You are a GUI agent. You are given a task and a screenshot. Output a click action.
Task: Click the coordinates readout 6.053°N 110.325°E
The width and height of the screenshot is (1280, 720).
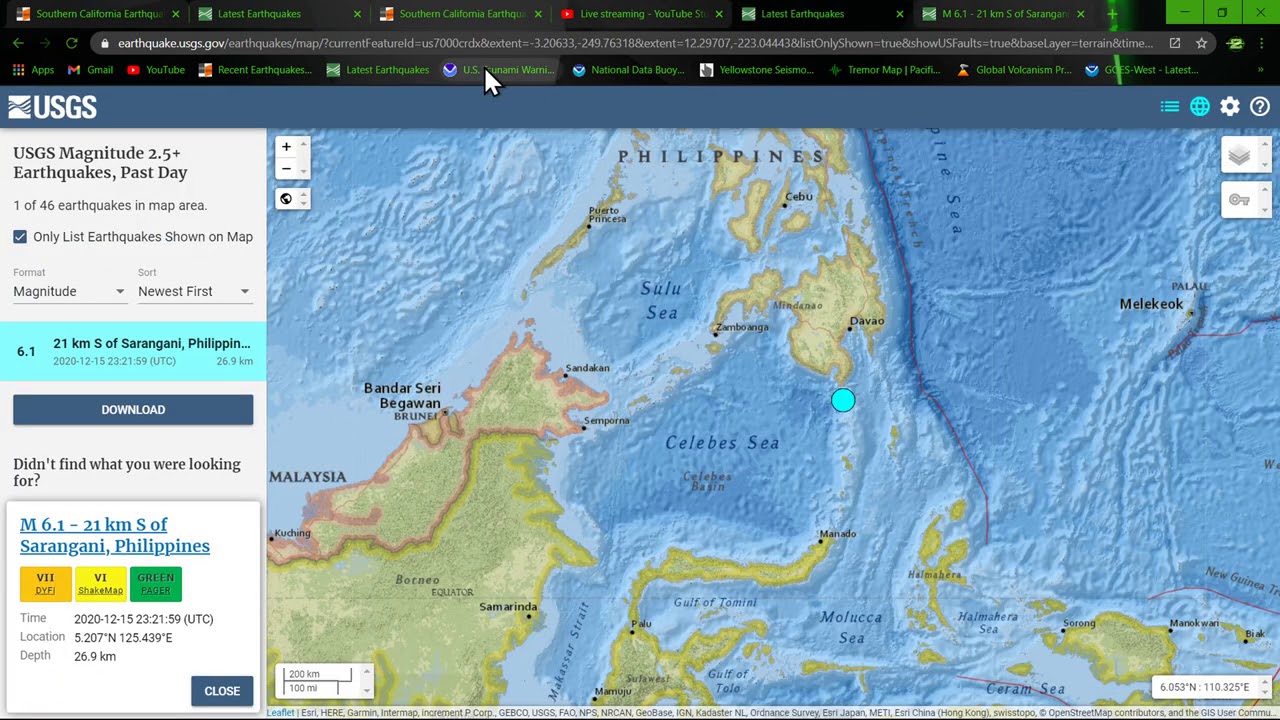[1205, 687]
